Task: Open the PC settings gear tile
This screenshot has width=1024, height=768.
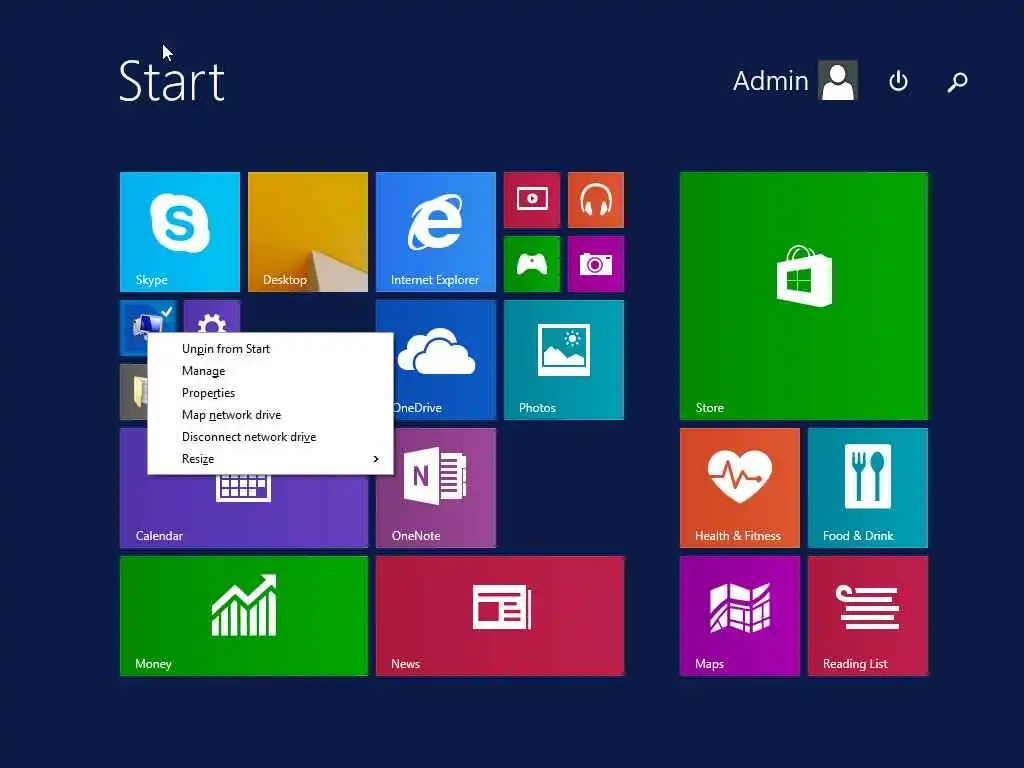Action: coord(212,317)
